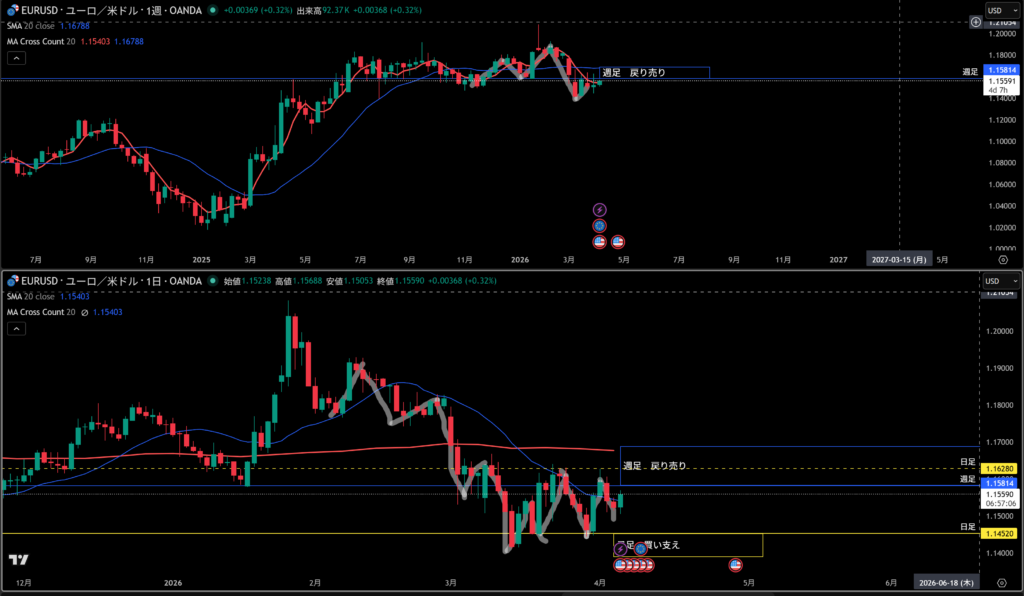Click the purple lightning event icon on the daily chart
This screenshot has width=1024, height=596.
[619, 550]
